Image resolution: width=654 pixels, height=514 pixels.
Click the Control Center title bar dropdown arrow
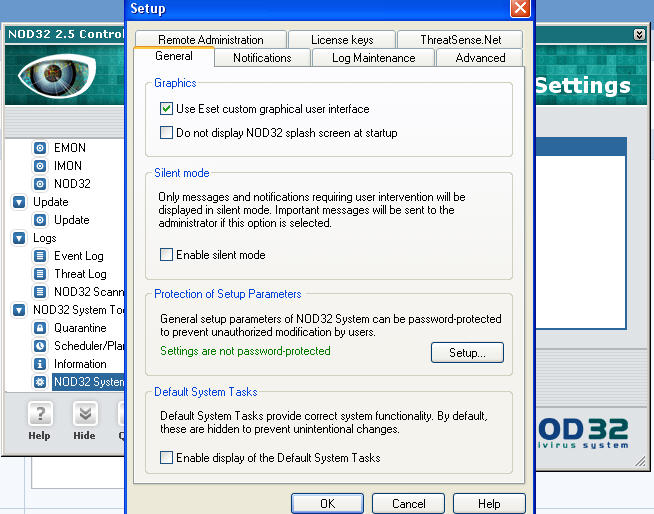coord(639,34)
